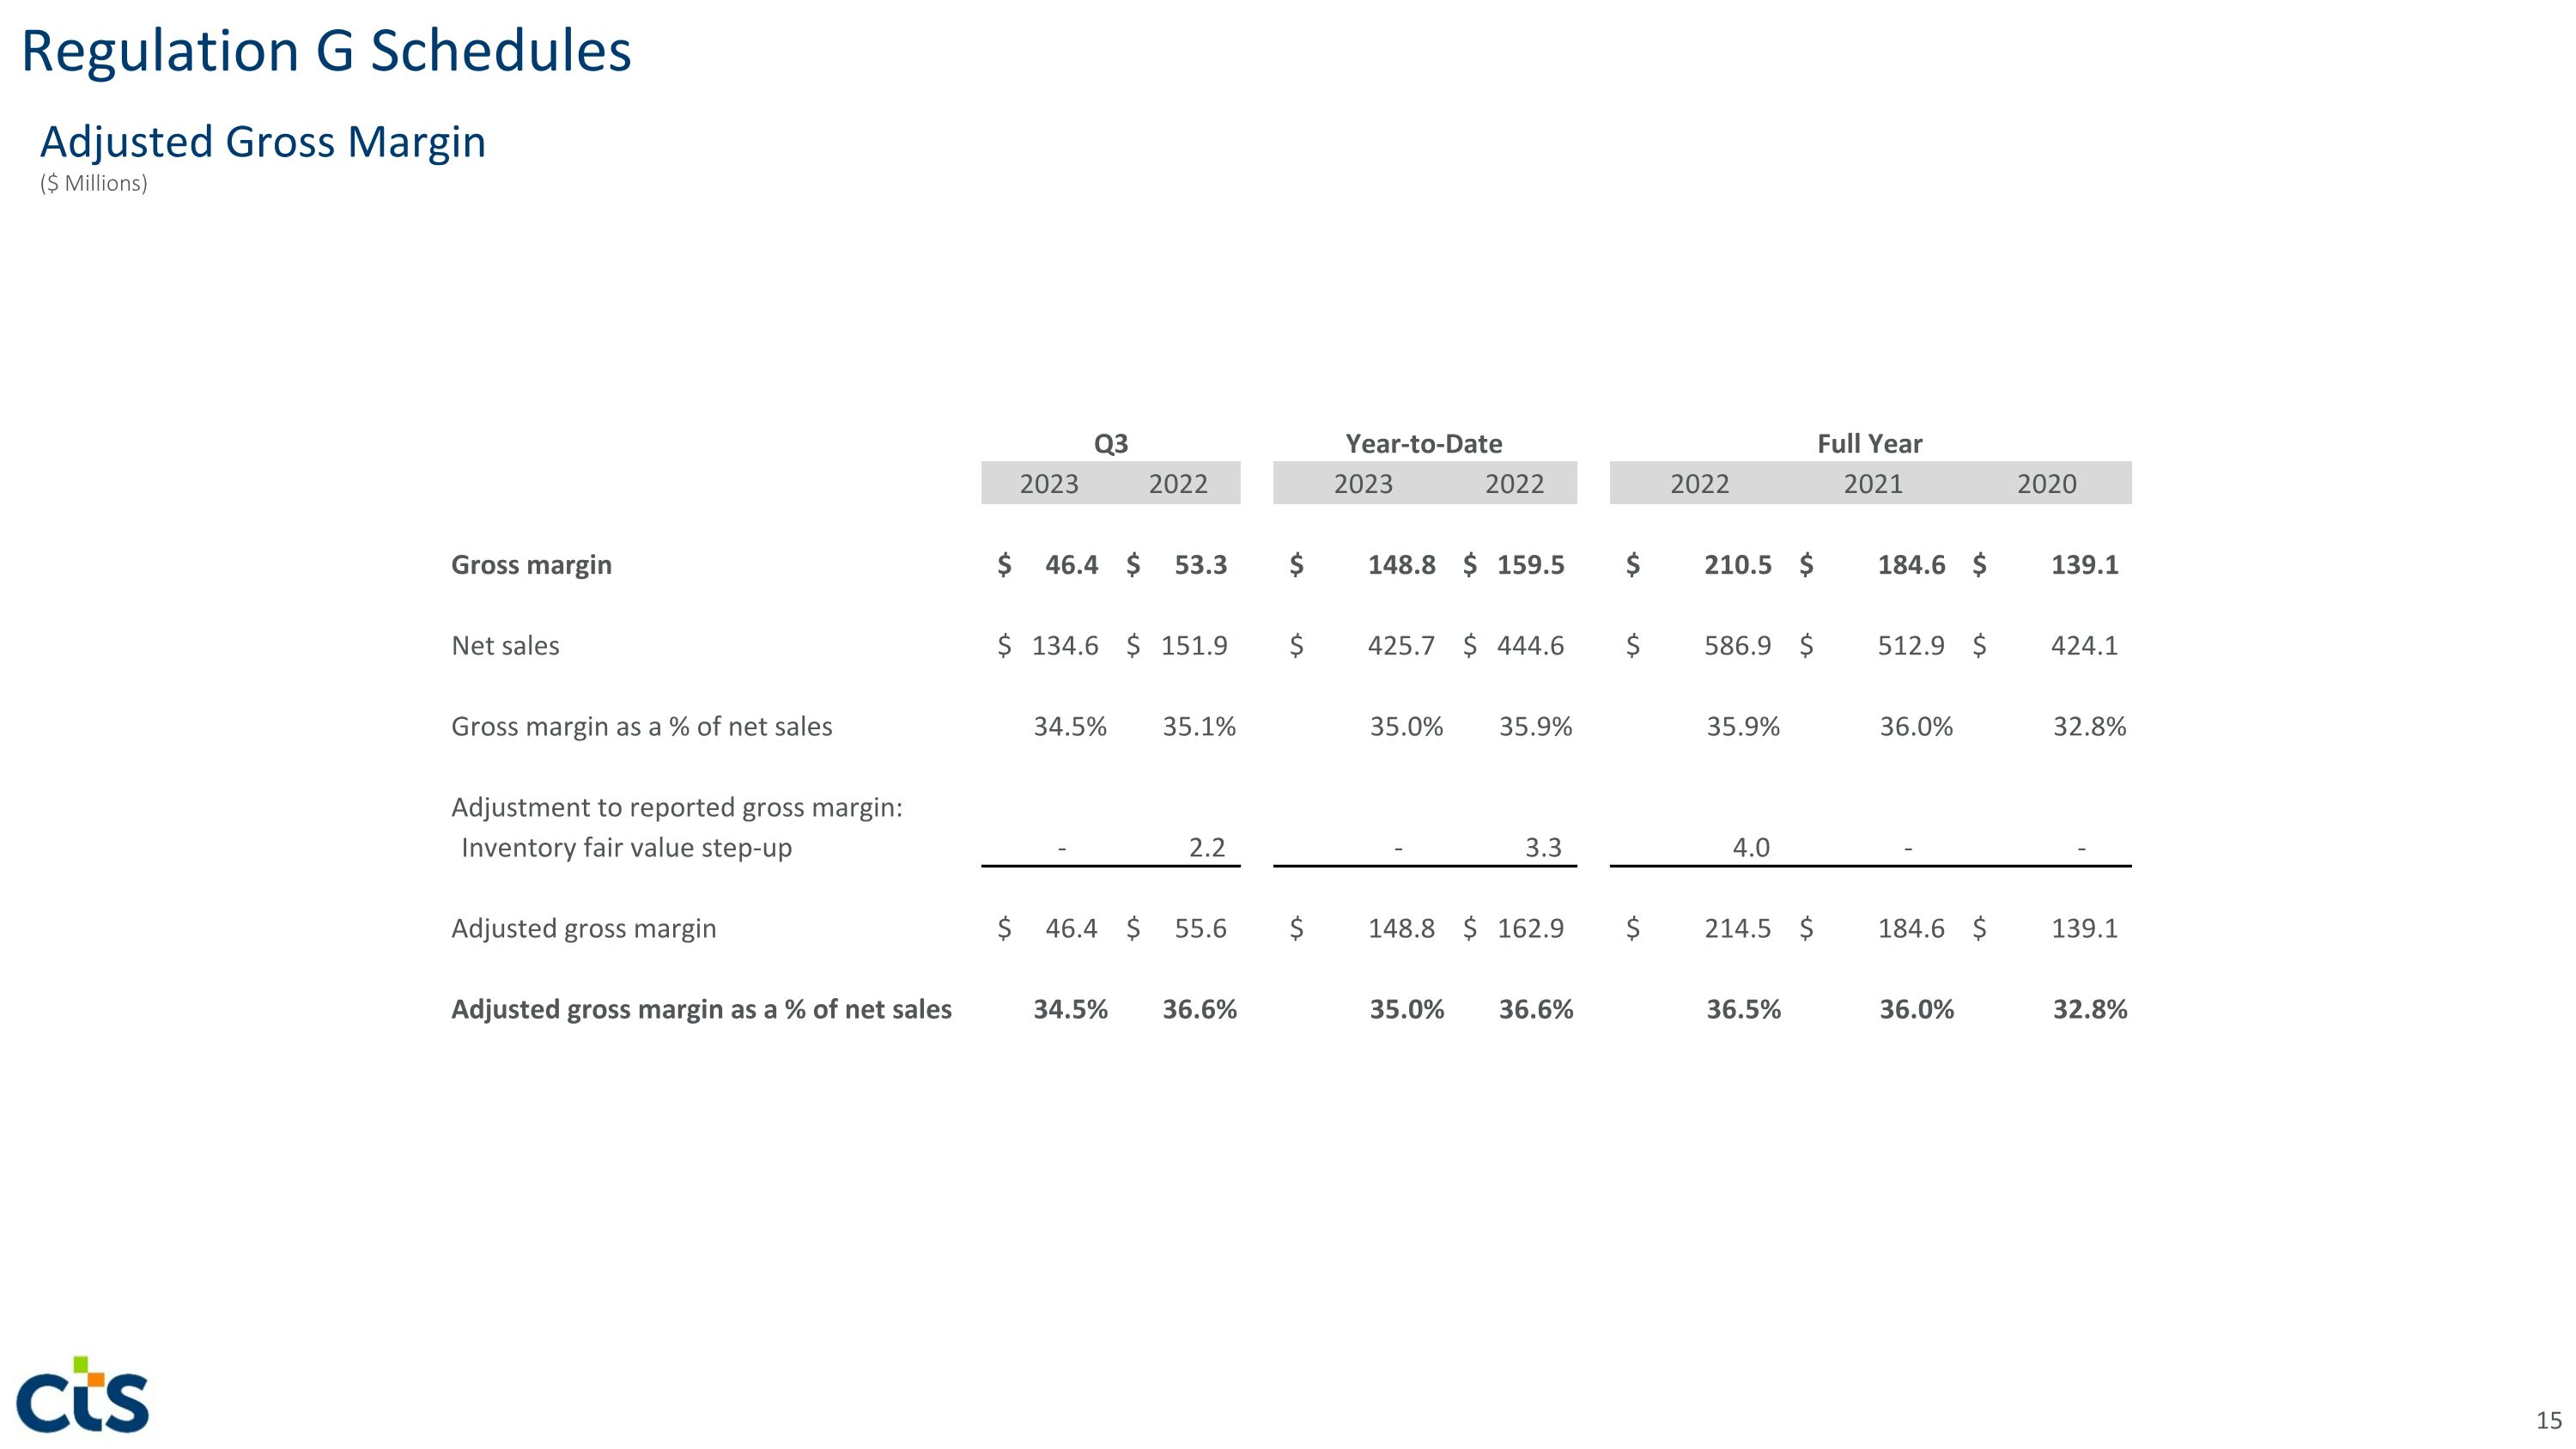Click the Inventory fair value step-up label
The image size is (2576, 1449).
[626, 848]
